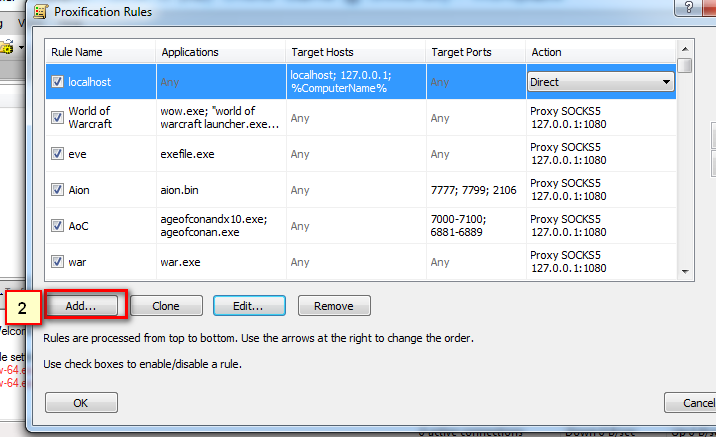Click the Target Hosts column header
This screenshot has height=437, width=716.
[x=356, y=52]
